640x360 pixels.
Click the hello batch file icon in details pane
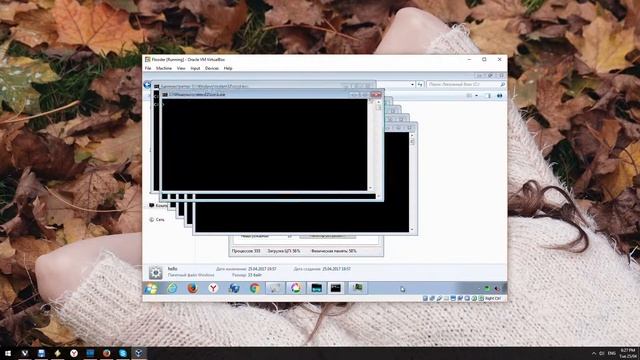[156, 272]
